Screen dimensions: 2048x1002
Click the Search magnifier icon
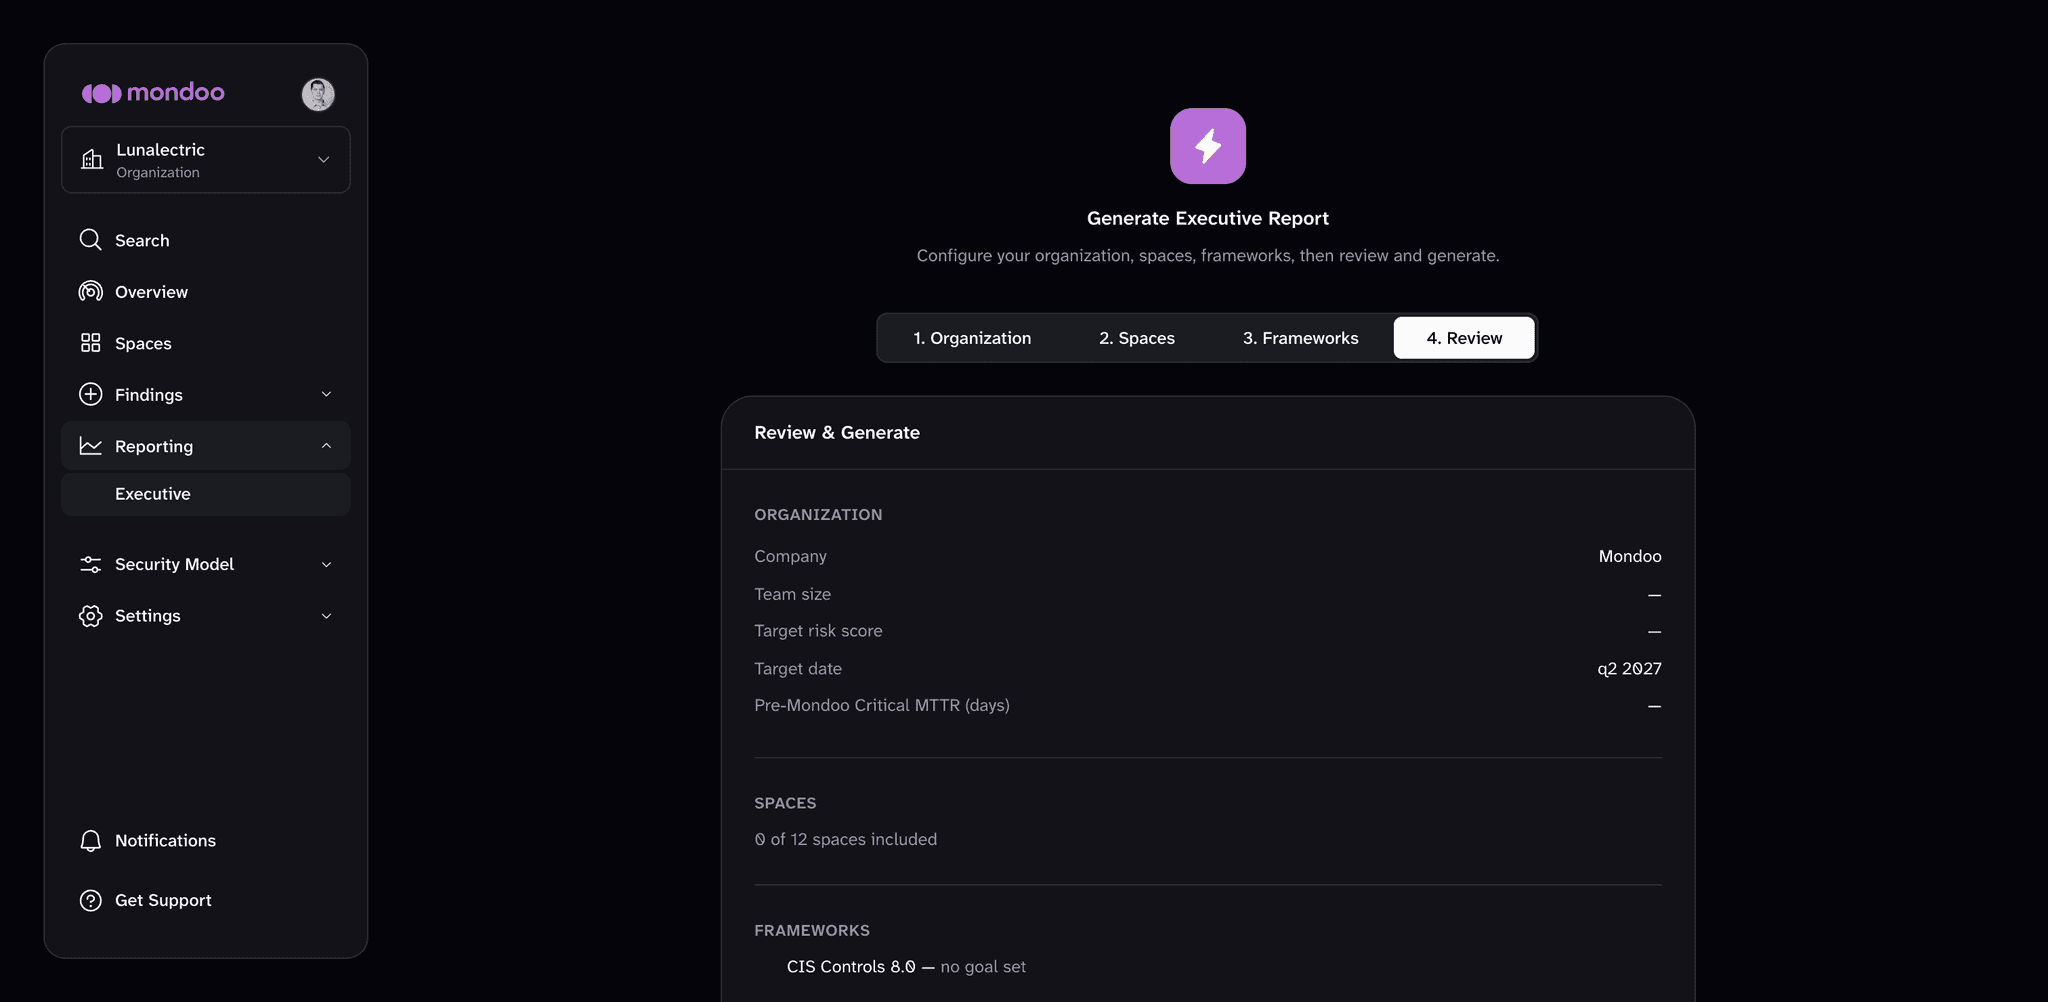point(91,240)
